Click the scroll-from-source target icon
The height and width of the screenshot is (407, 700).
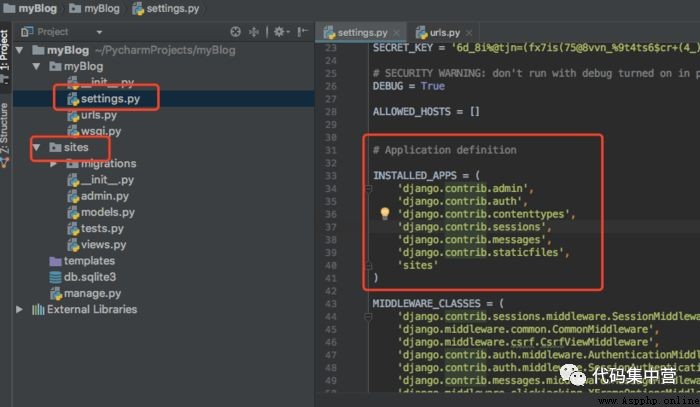coord(235,32)
